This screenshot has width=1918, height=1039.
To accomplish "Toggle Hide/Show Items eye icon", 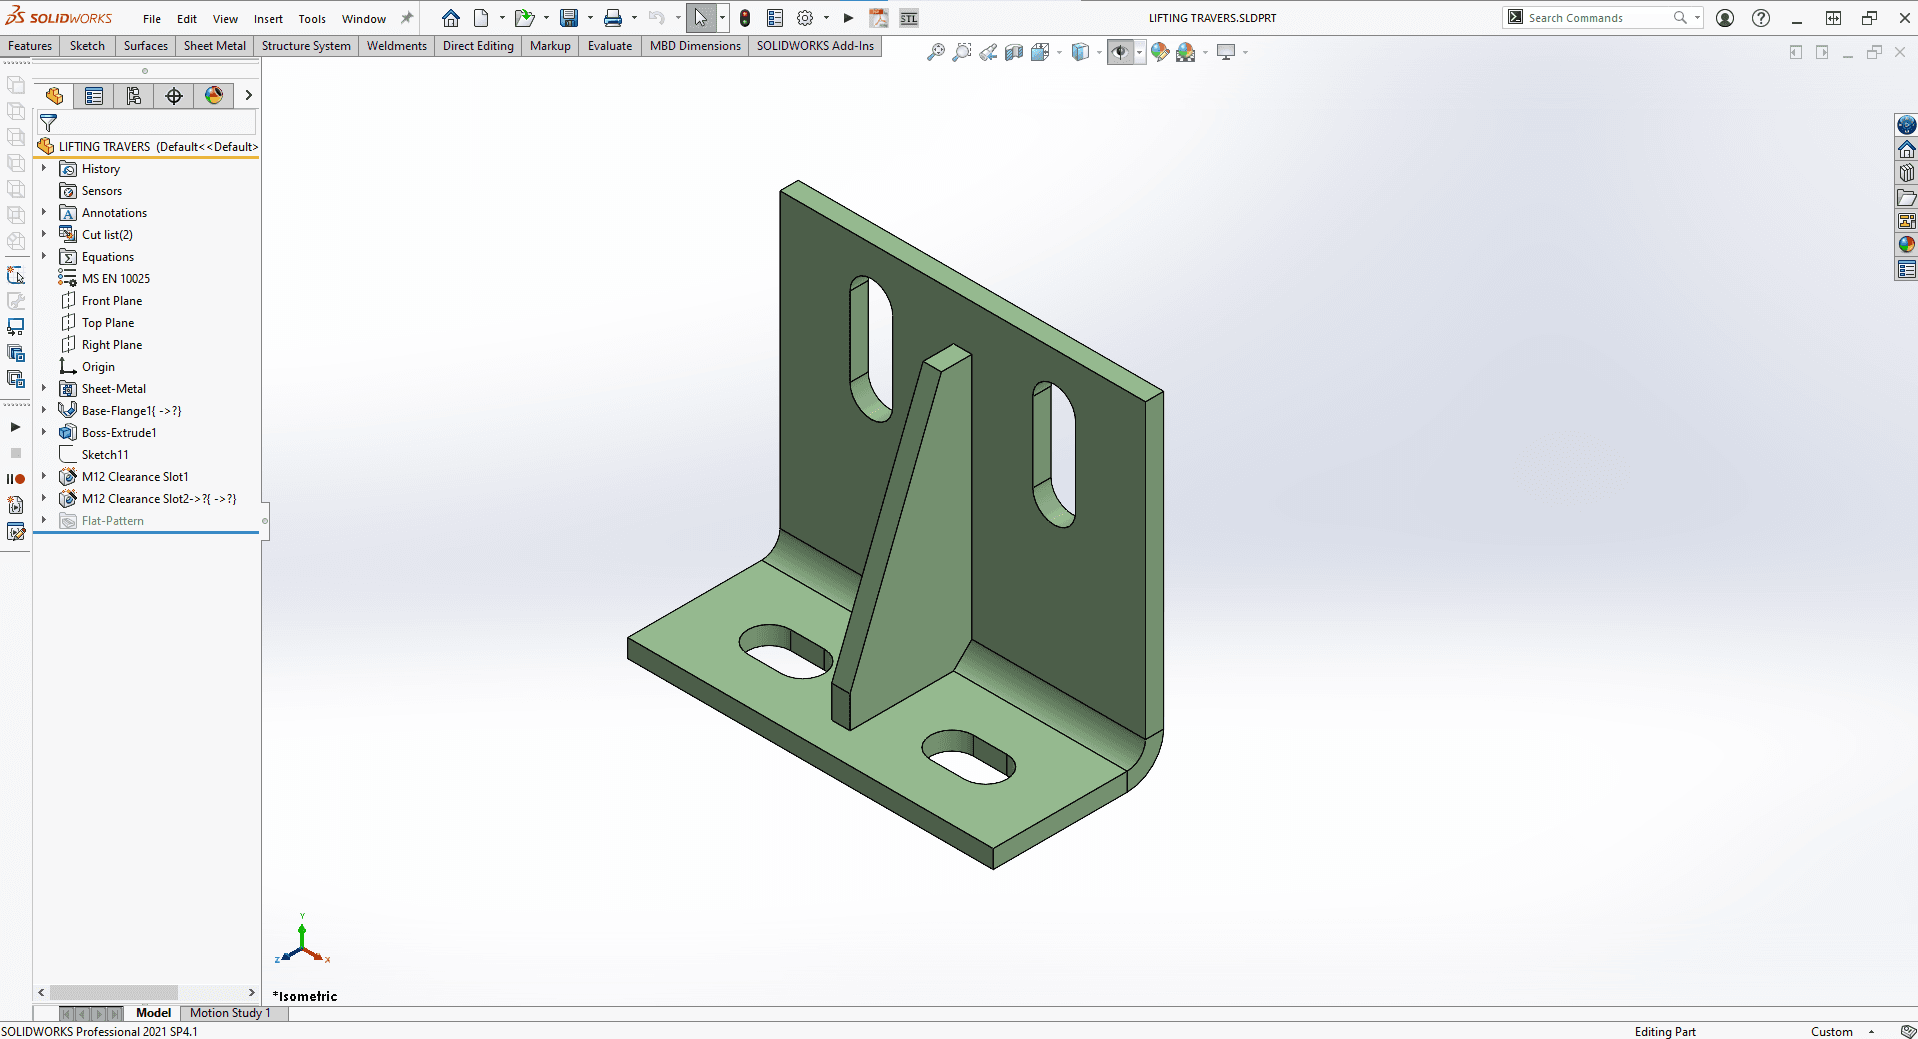I will [1121, 52].
